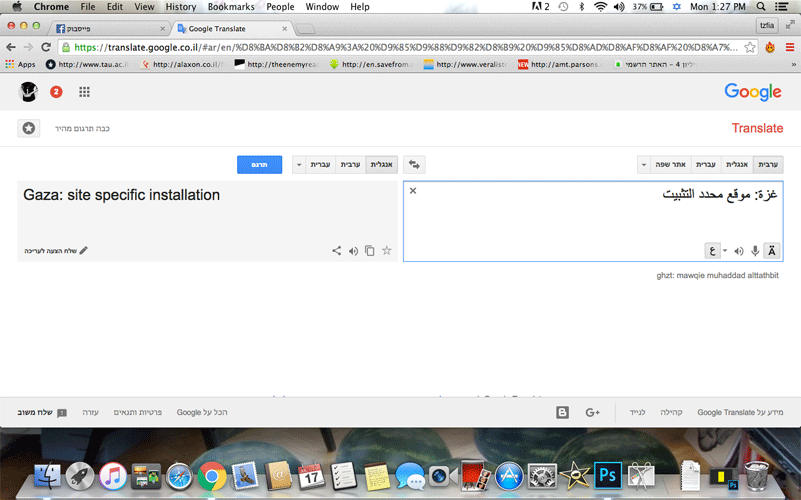Open the Bookmarks menu
This screenshot has height=500, width=801.
(231, 7)
